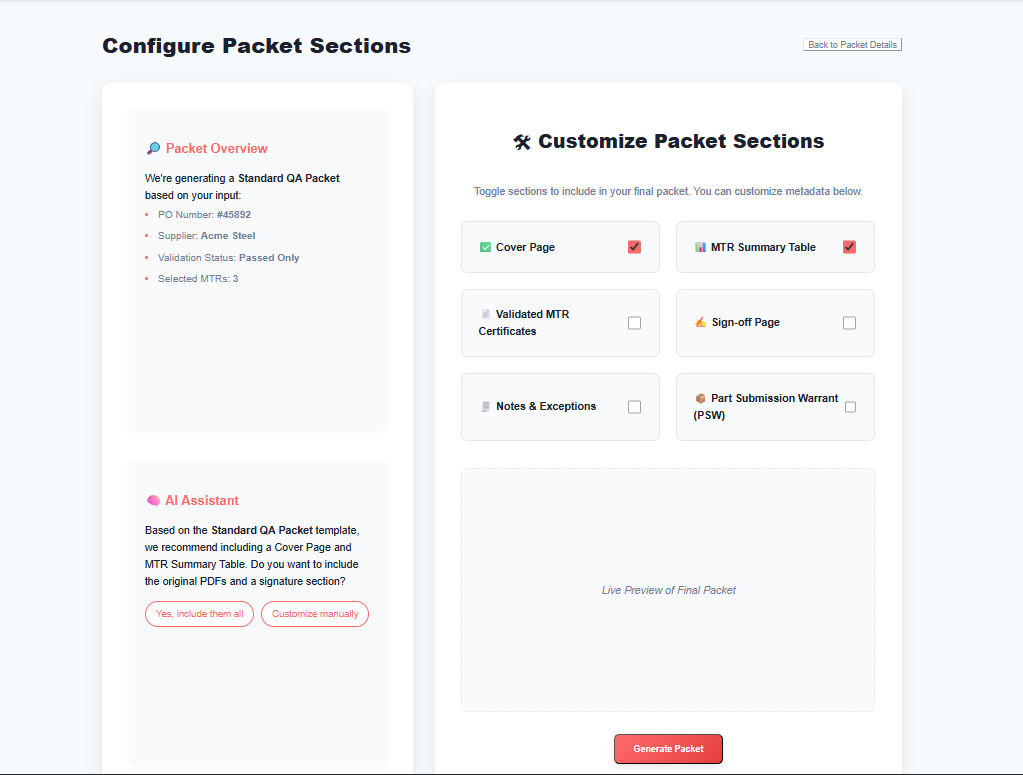The height and width of the screenshot is (775, 1023).
Task: Select the Customize manually option
Action: (x=315, y=614)
